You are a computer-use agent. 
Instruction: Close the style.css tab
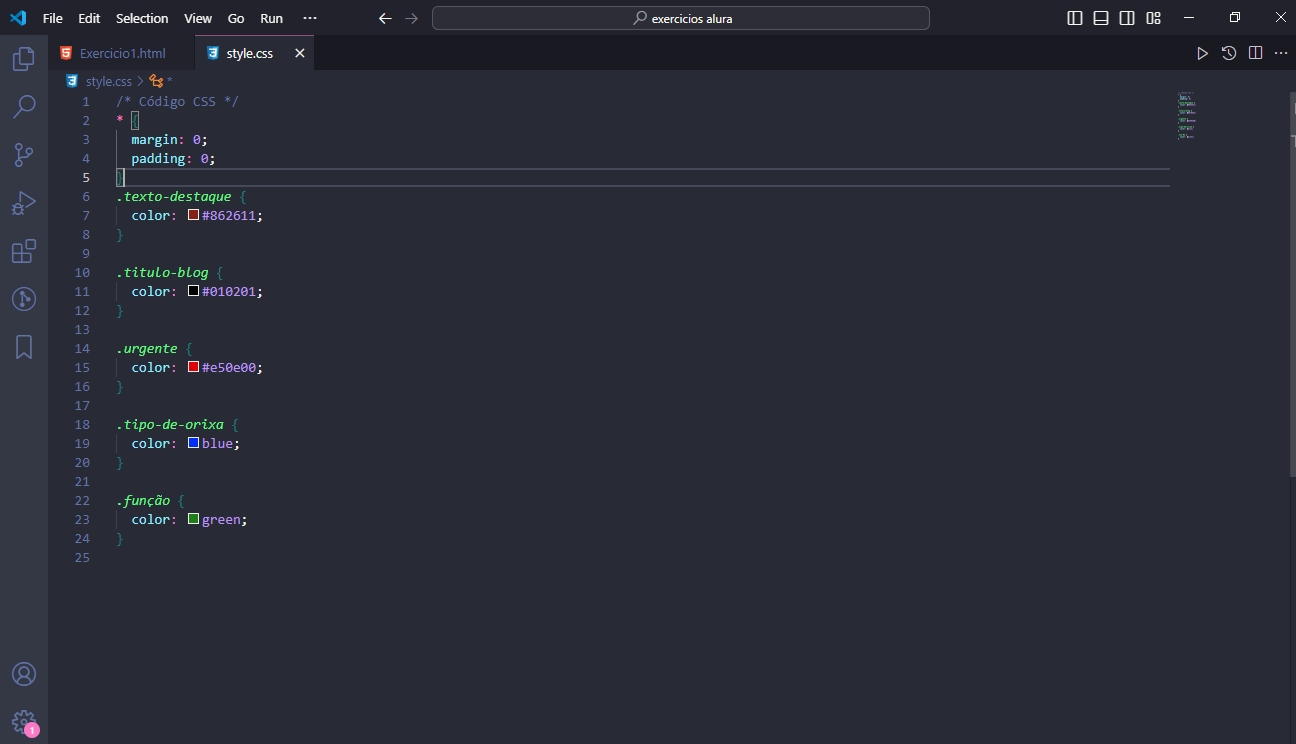tap(299, 53)
